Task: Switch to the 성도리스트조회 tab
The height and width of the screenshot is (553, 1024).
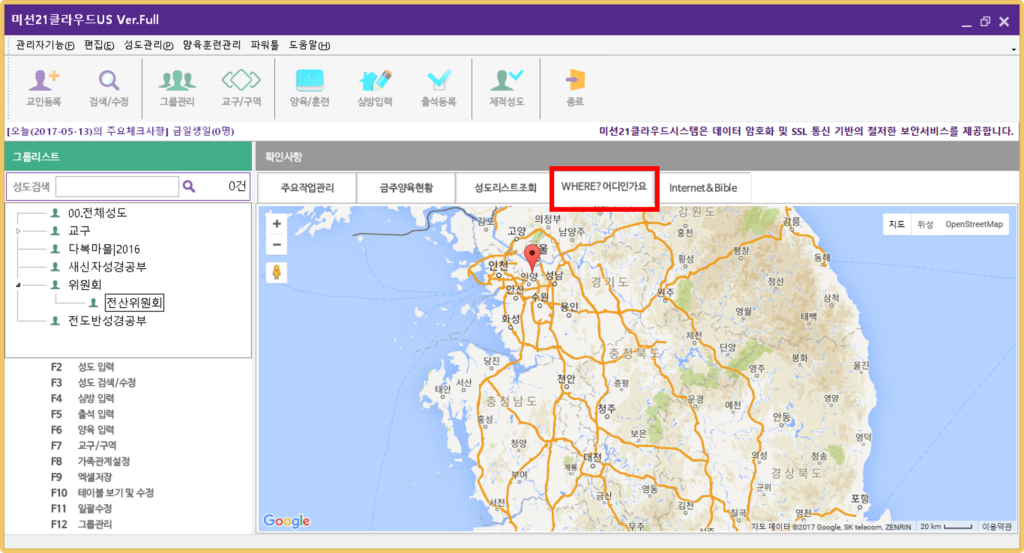Action: click(505, 188)
